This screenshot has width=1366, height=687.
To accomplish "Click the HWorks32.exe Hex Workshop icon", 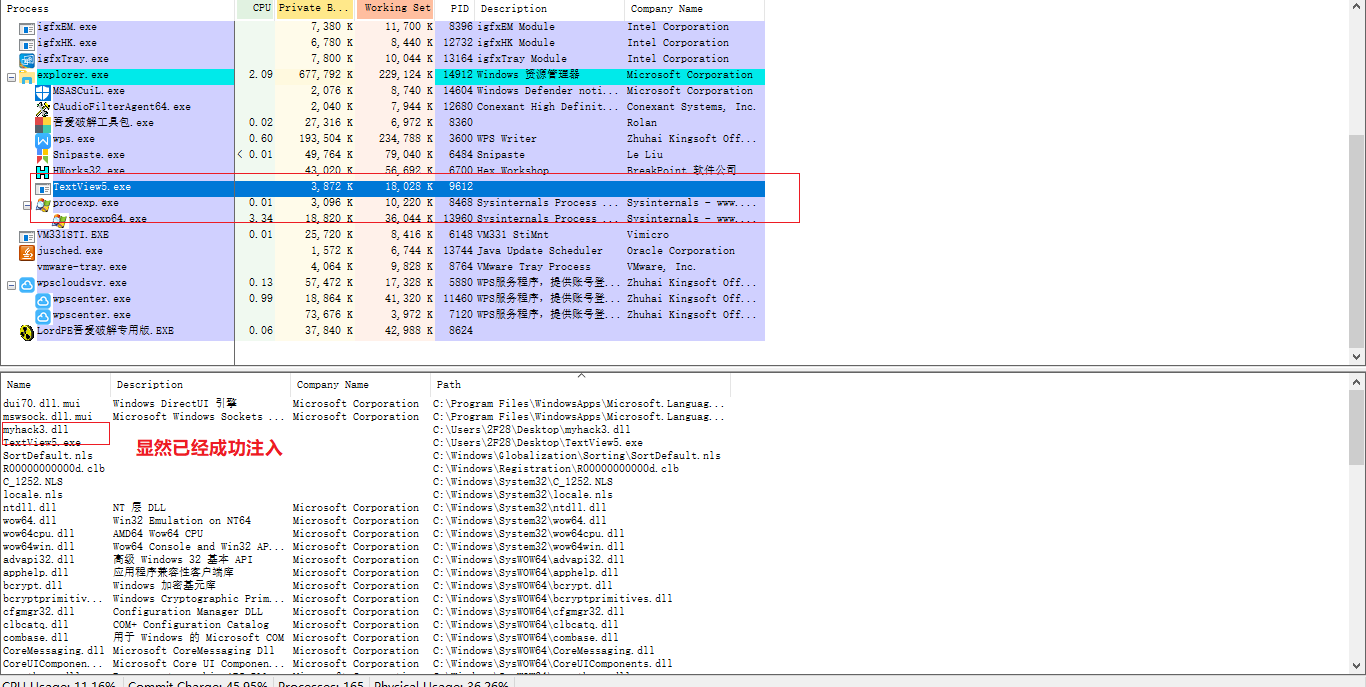I will 43,171.
